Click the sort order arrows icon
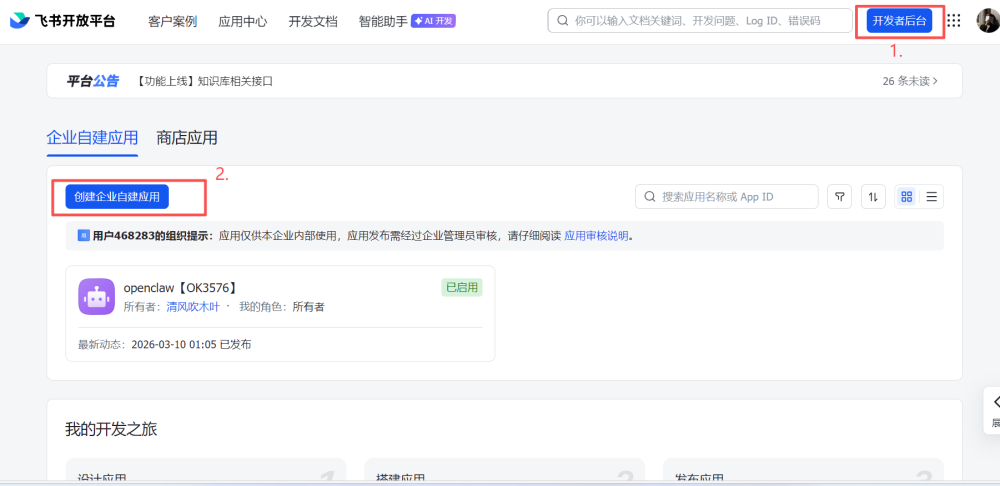This screenshot has height=486, width=1000. pos(873,197)
